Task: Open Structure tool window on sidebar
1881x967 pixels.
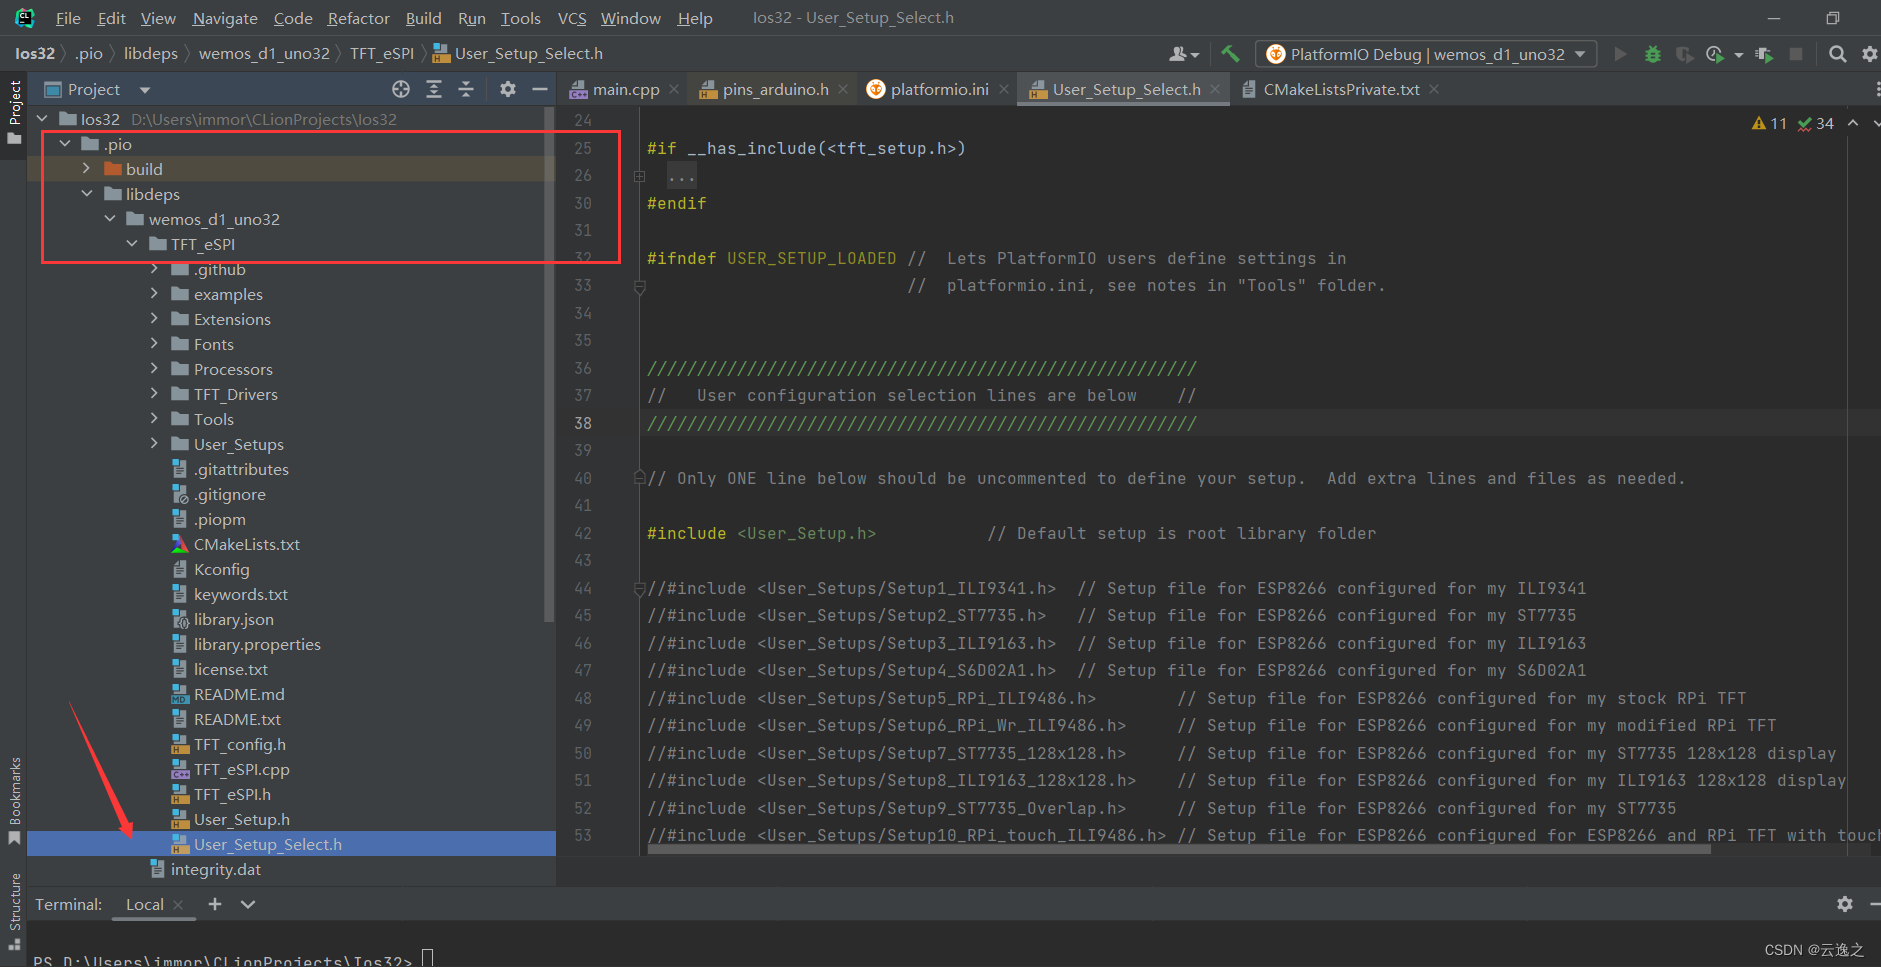Action: tap(14, 911)
